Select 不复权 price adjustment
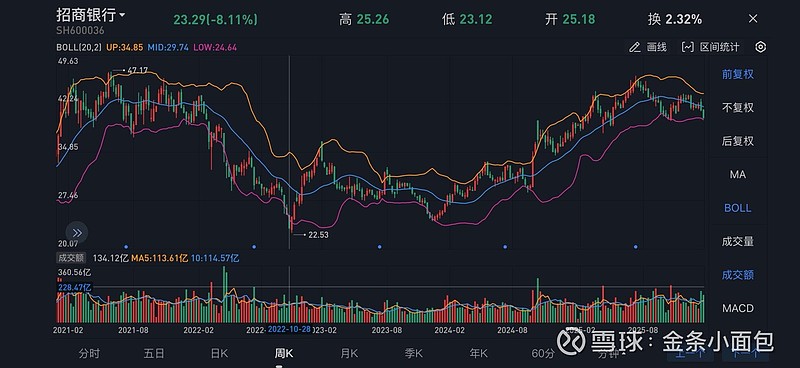 (737, 108)
